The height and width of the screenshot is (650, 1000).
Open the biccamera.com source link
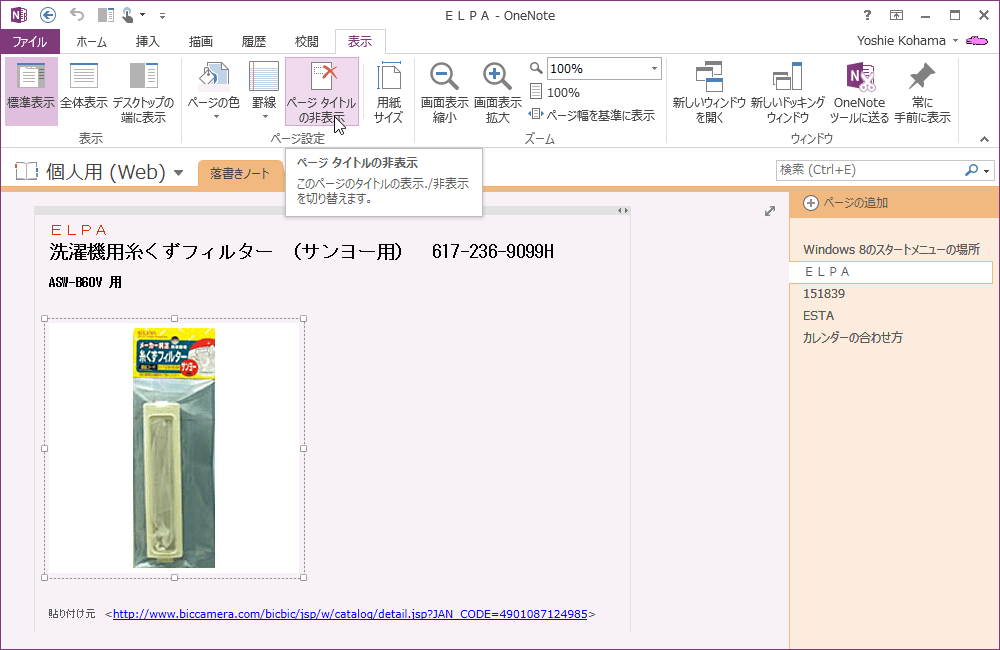coord(350,614)
